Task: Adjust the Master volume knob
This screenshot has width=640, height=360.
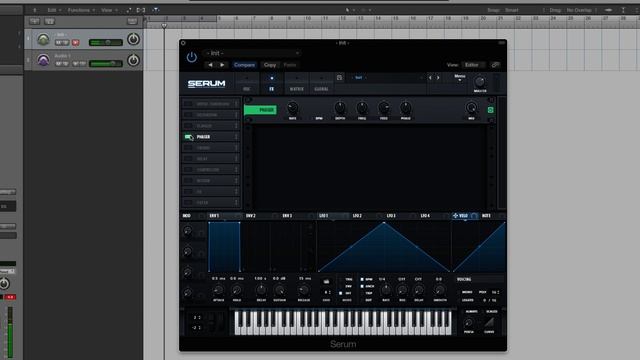Action: [x=480, y=82]
